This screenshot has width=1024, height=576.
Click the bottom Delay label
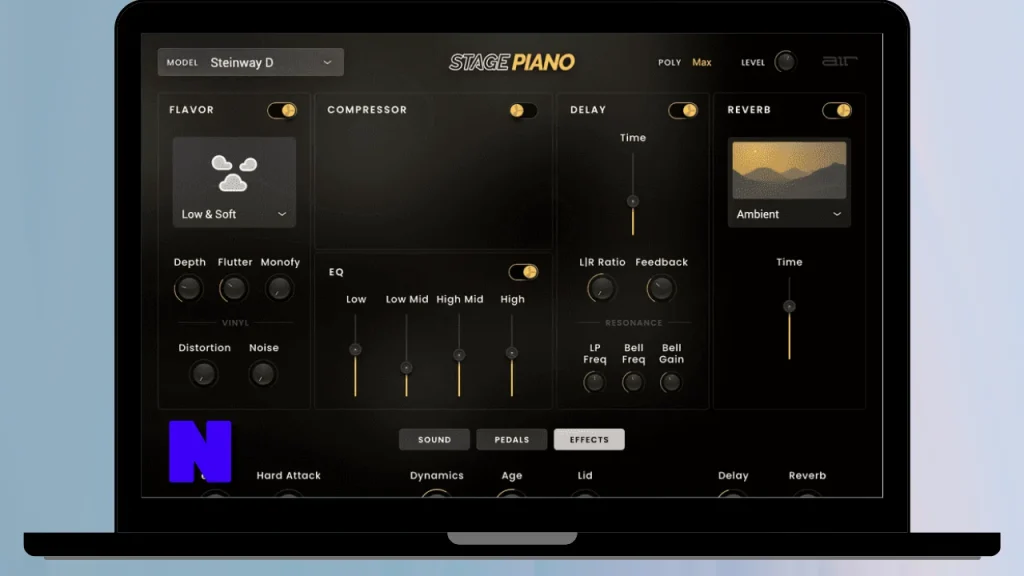(x=733, y=475)
